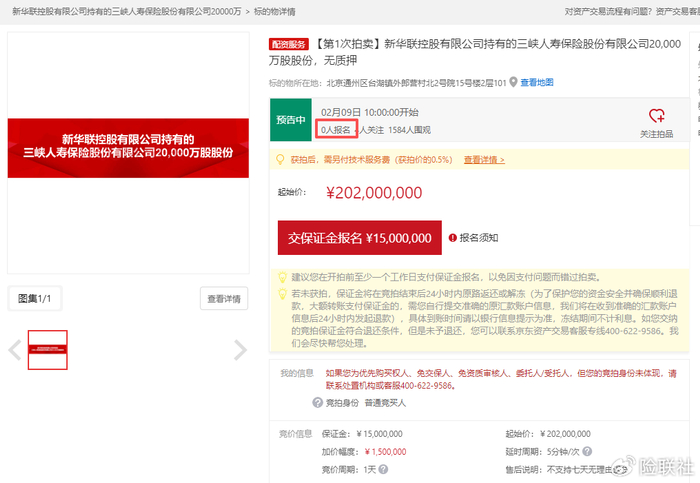Screen dimensions: 700x483
Task: Click the 关注拍品 label
Action: click(656, 134)
